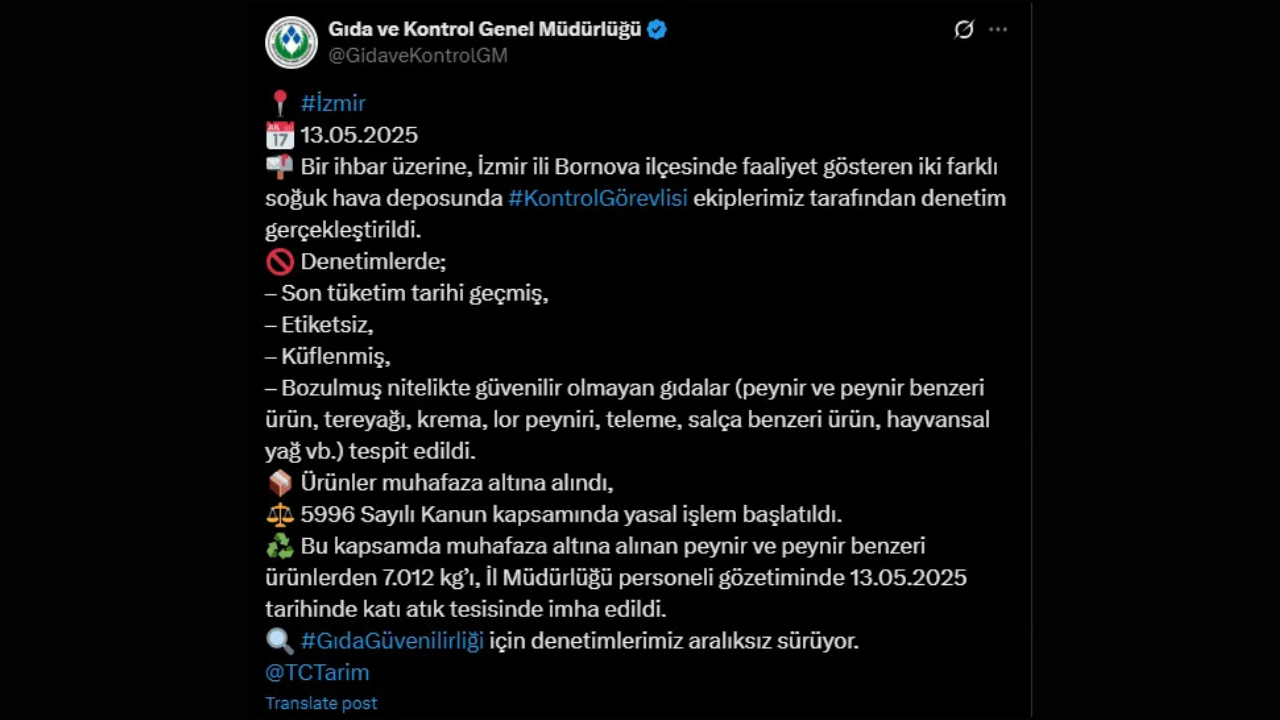Open the Gıda ve Kontrol profile avatar
The height and width of the screenshot is (720, 1280).
[291, 43]
